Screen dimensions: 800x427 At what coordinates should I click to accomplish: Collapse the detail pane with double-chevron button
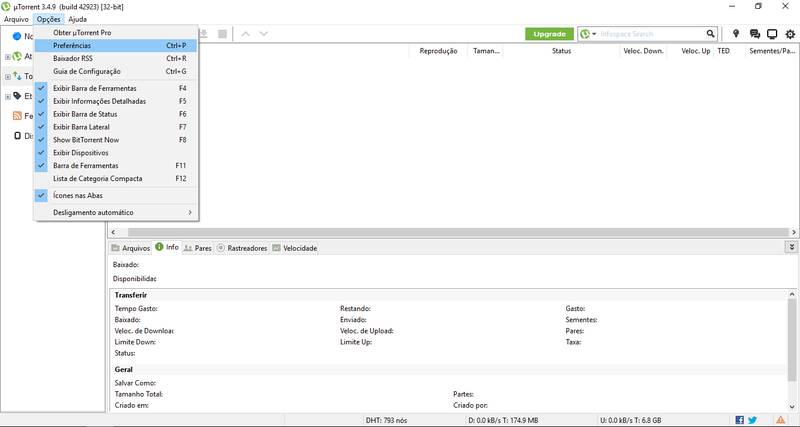pyautogui.click(x=791, y=247)
